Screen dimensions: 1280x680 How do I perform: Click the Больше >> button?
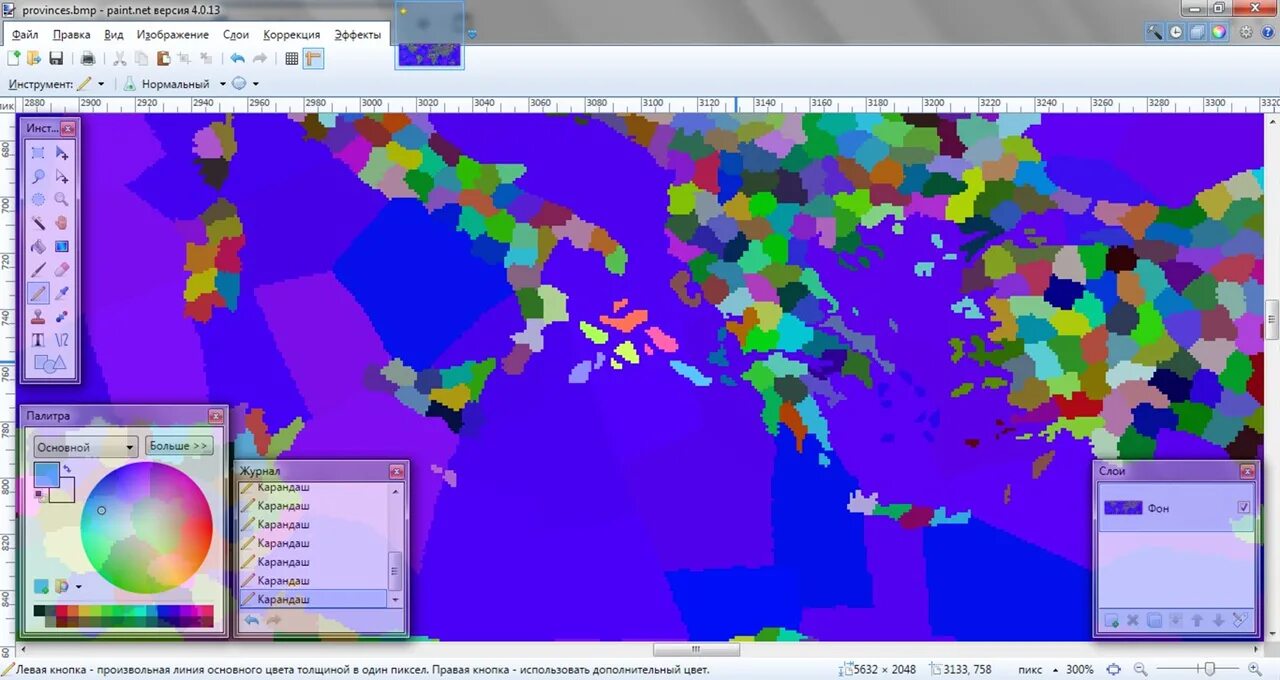tap(179, 446)
